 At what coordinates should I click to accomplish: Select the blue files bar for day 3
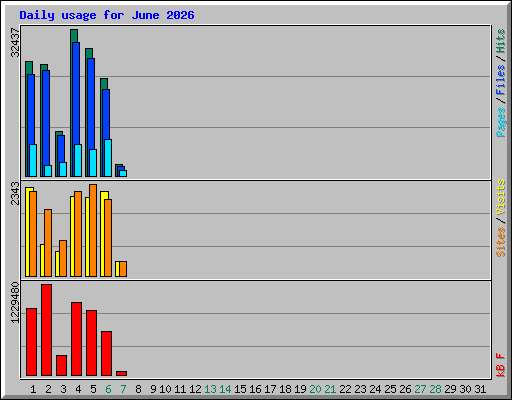(61, 149)
